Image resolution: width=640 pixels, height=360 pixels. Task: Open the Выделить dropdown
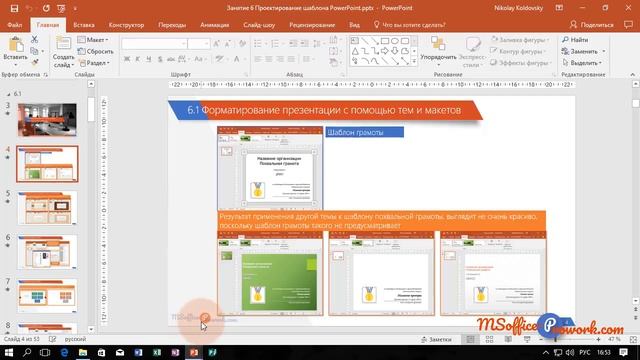[582, 63]
